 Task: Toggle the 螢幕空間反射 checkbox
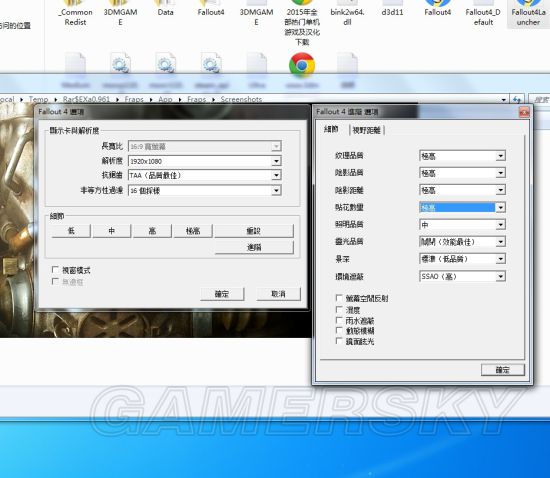339,298
